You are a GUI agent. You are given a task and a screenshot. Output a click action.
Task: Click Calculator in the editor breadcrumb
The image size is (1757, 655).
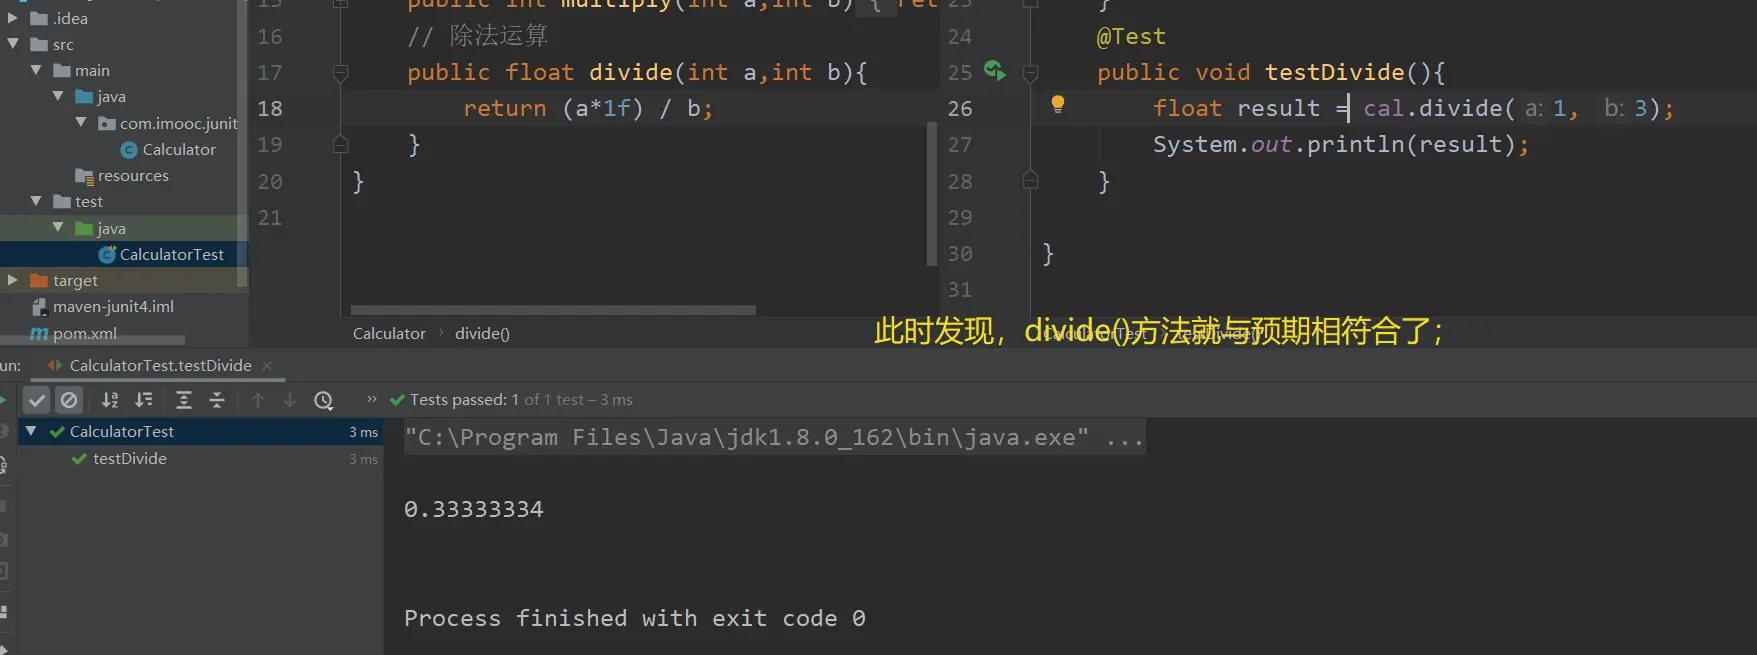point(389,333)
